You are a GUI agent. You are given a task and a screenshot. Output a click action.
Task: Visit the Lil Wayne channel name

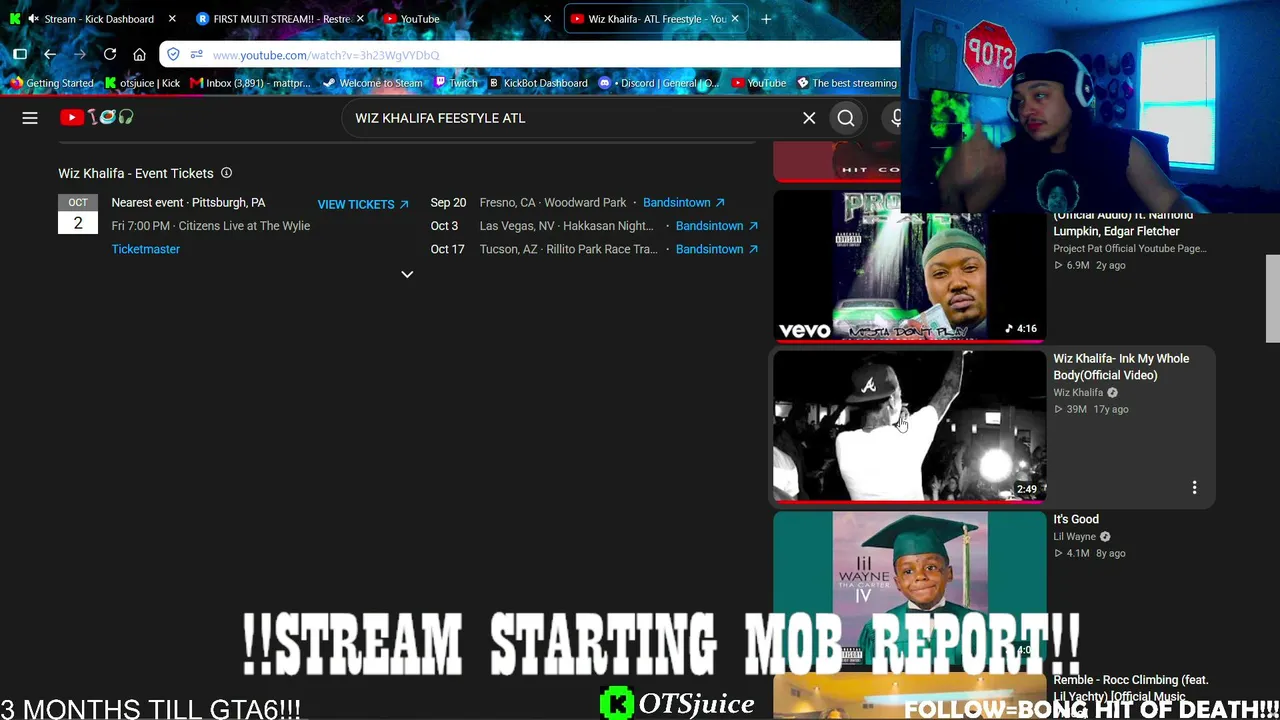pos(1075,537)
